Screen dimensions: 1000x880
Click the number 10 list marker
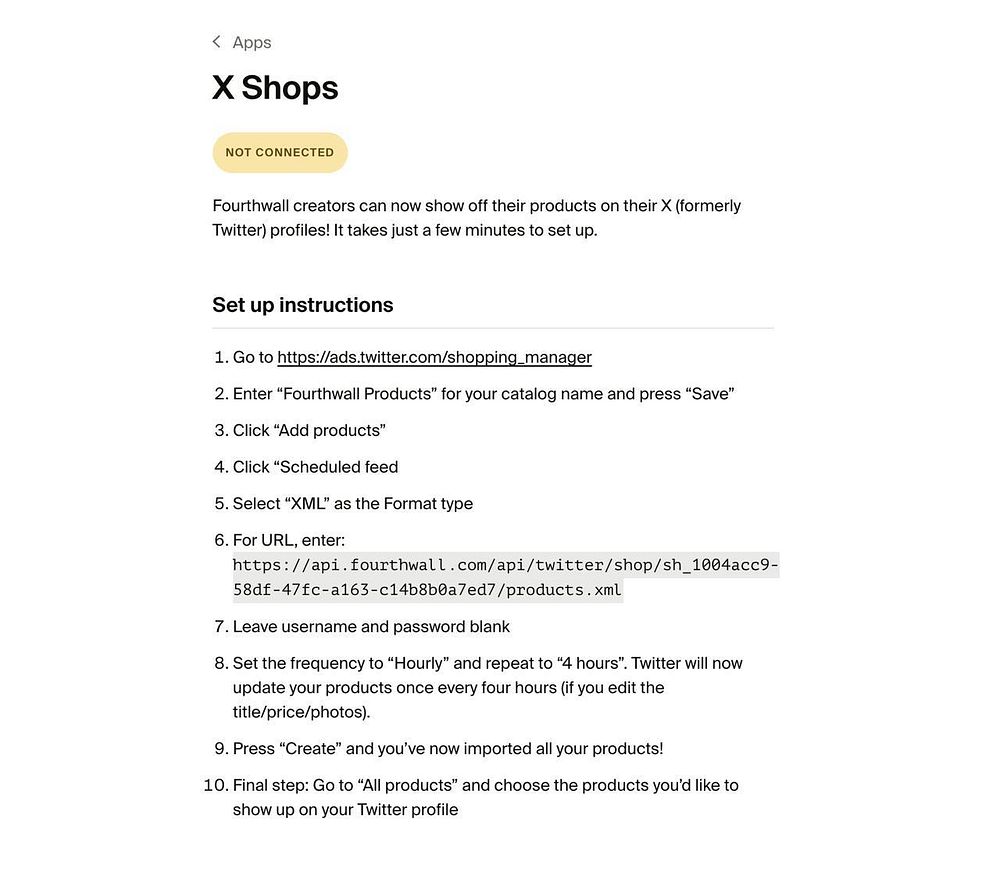(216, 785)
